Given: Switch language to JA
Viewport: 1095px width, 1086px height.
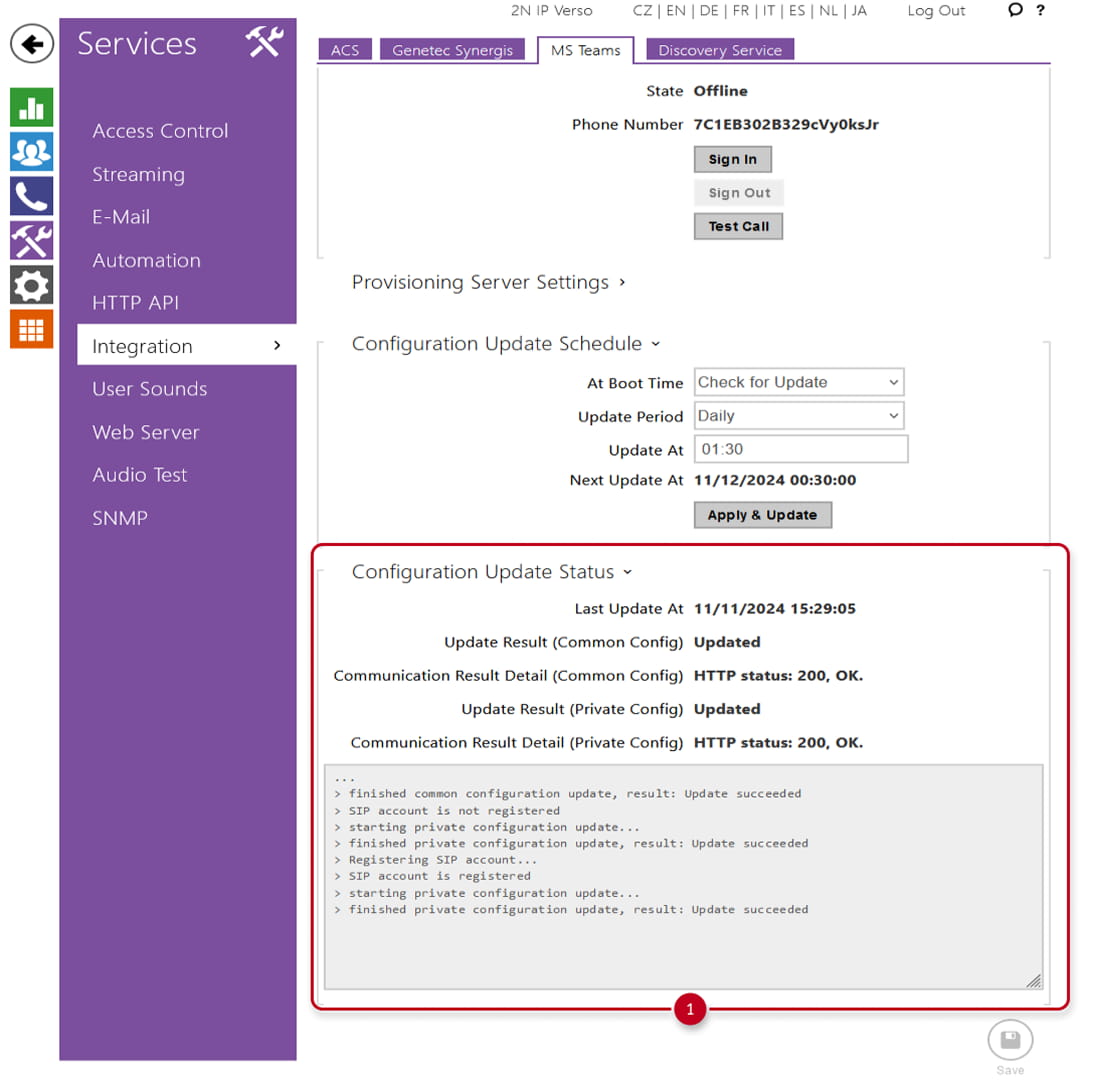Looking at the screenshot, I should click(x=859, y=10).
